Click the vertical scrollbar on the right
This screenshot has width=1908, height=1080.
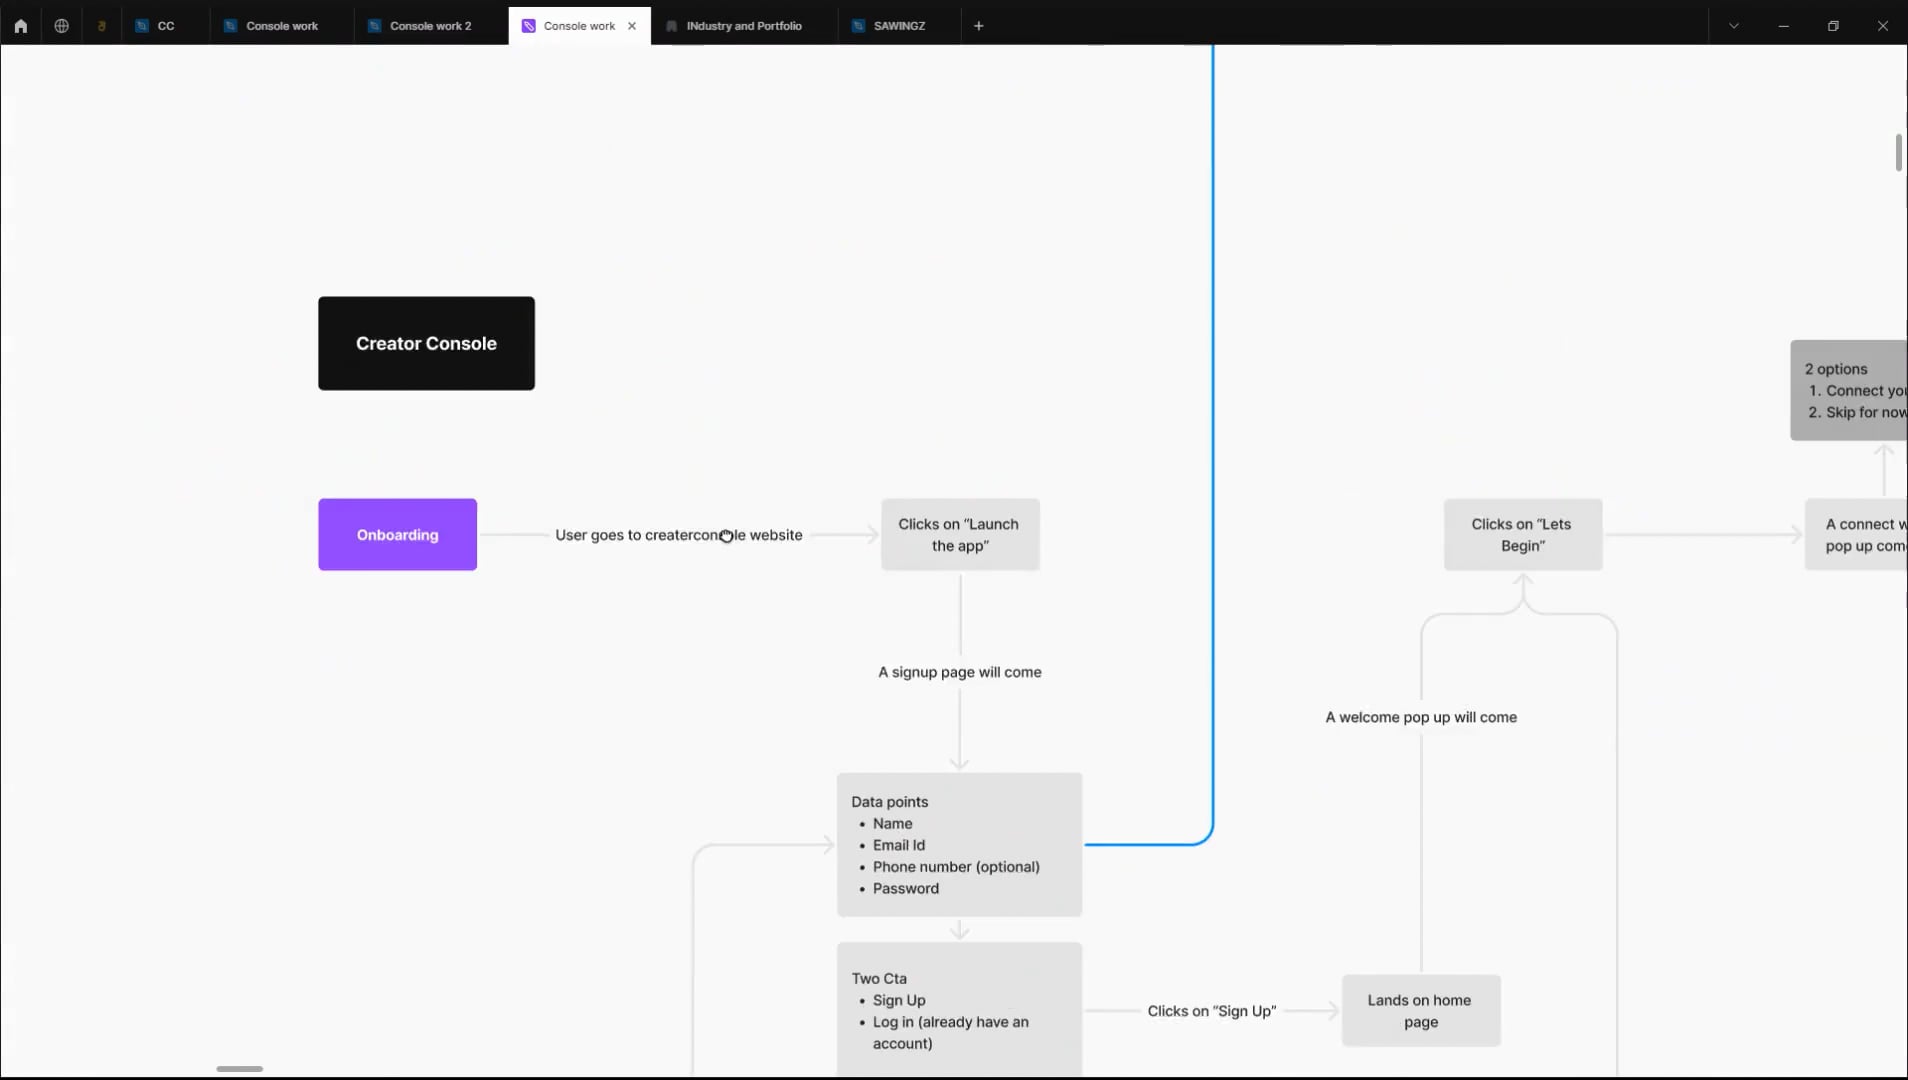click(x=1898, y=152)
